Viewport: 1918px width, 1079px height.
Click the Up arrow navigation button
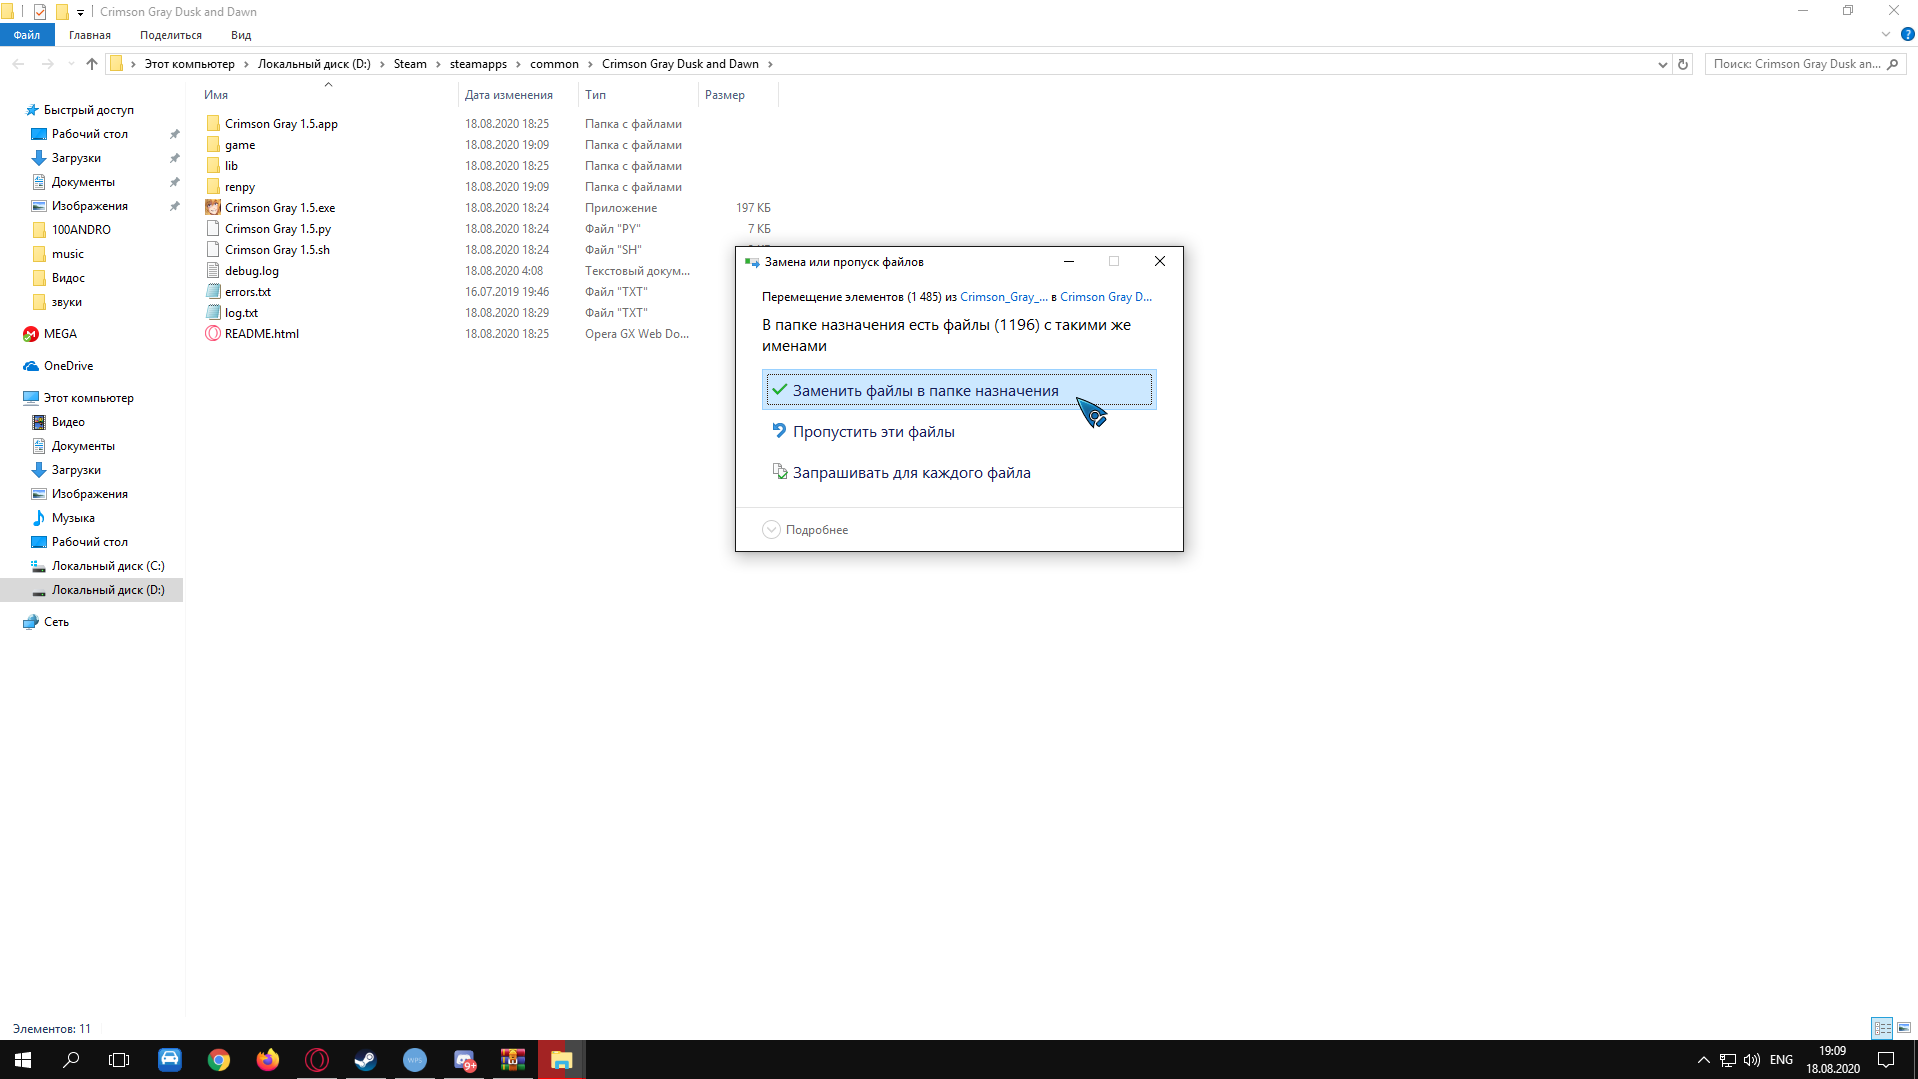click(92, 64)
